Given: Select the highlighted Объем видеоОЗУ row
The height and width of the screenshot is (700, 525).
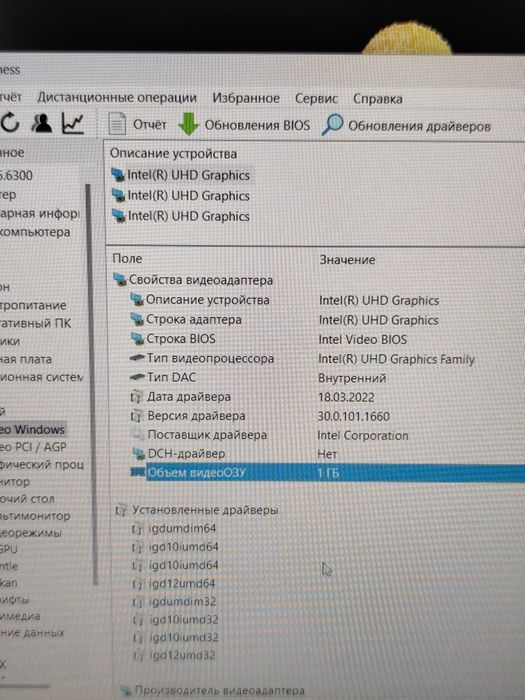Looking at the screenshot, I should click(x=327, y=472).
